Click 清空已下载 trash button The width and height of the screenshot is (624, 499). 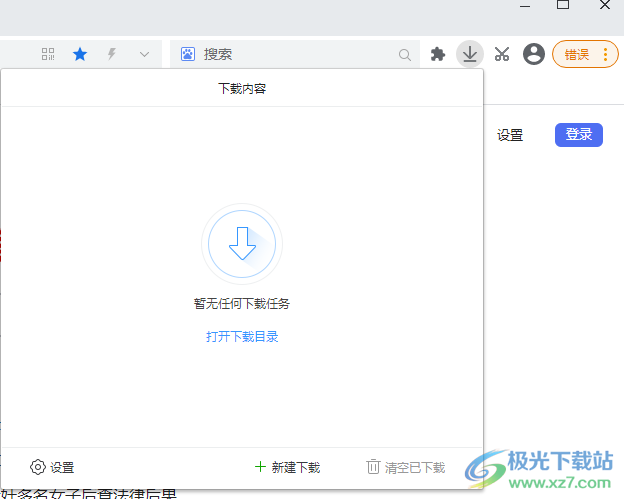tap(406, 467)
